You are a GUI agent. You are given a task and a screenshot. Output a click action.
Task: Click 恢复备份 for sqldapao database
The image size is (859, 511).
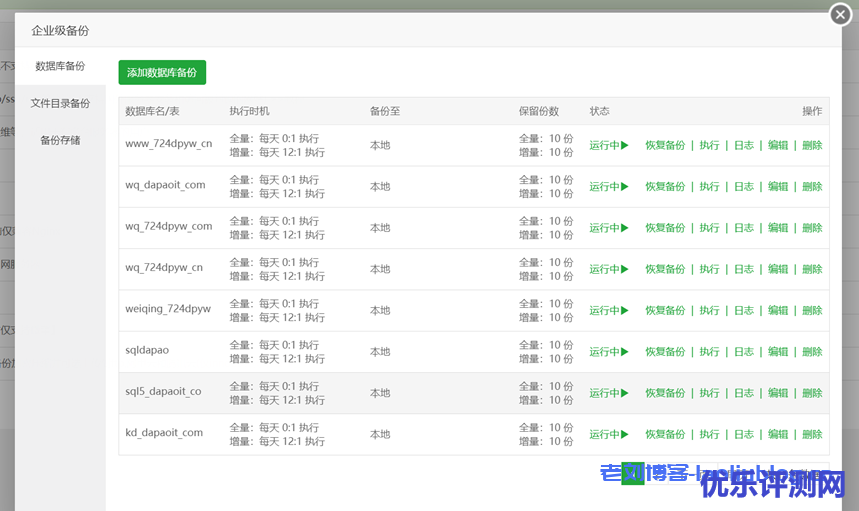point(665,352)
